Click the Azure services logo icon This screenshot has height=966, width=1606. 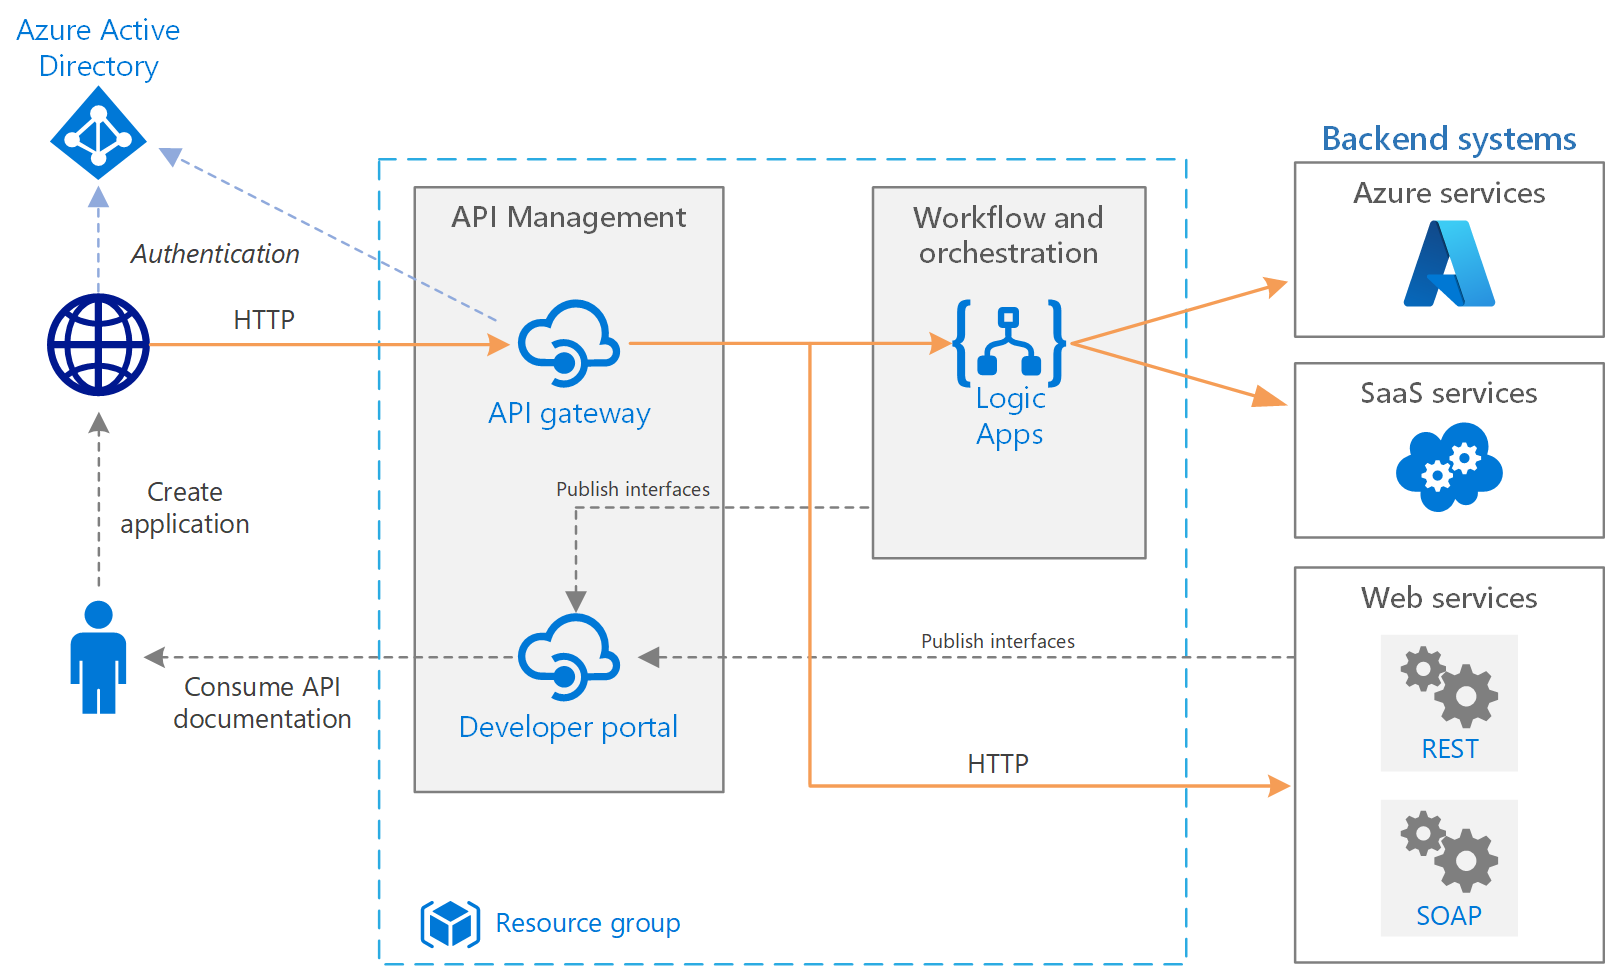pos(1449,263)
